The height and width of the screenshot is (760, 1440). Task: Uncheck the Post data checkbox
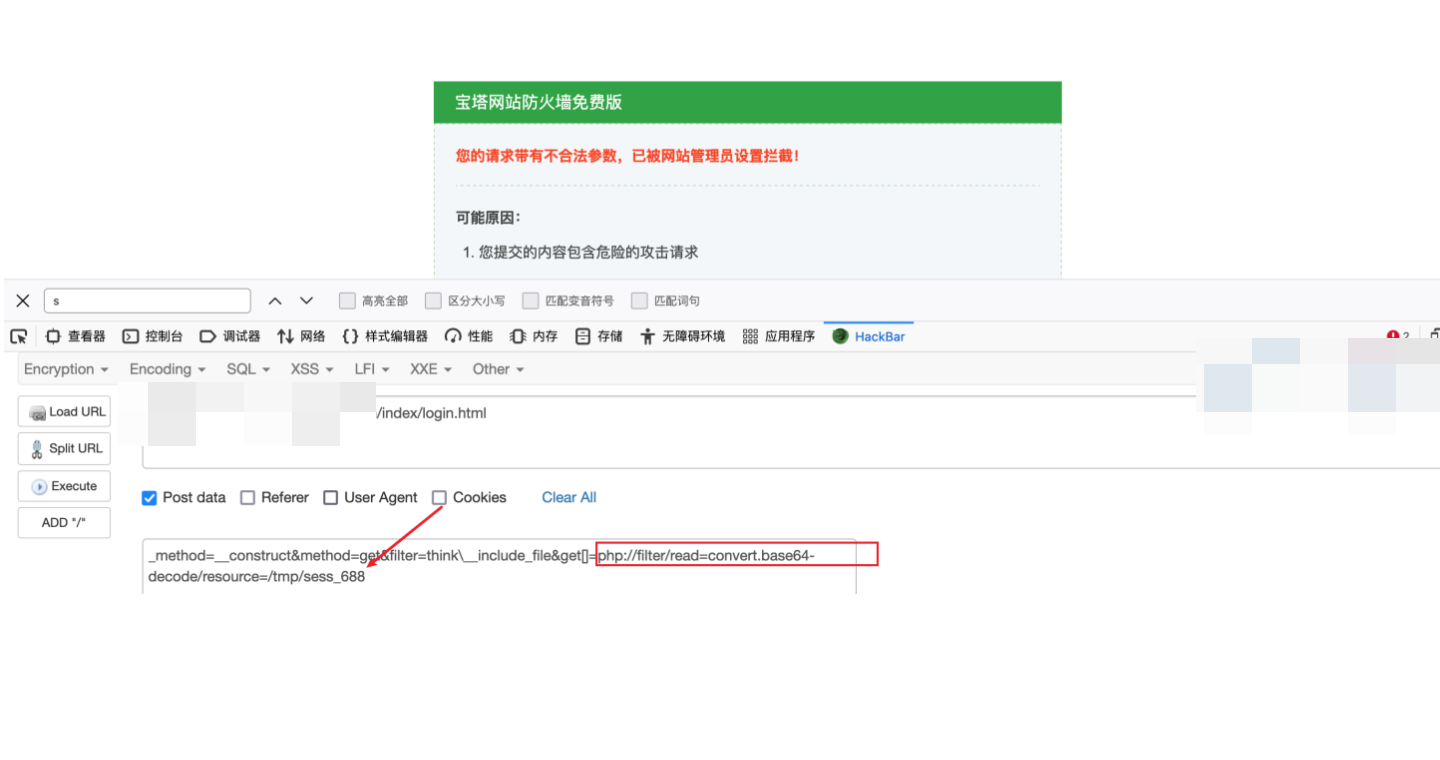tap(150, 497)
